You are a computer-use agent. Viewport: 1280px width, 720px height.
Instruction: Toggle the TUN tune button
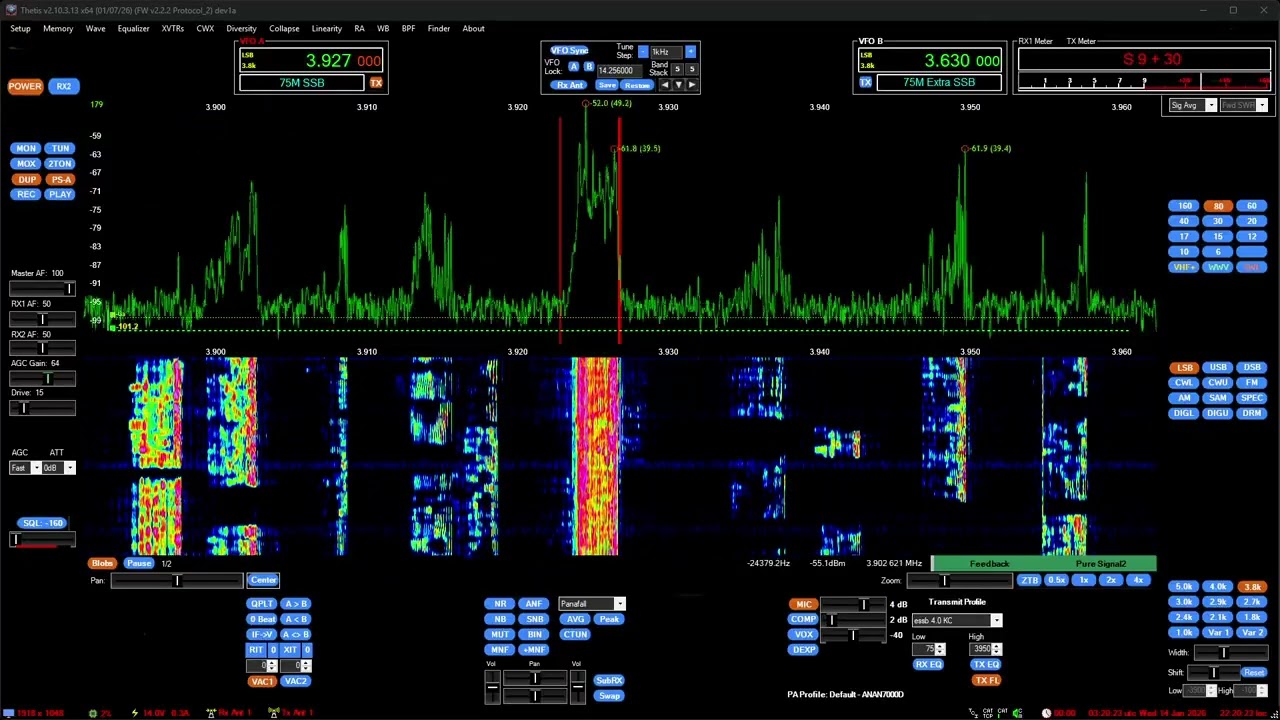(60, 149)
